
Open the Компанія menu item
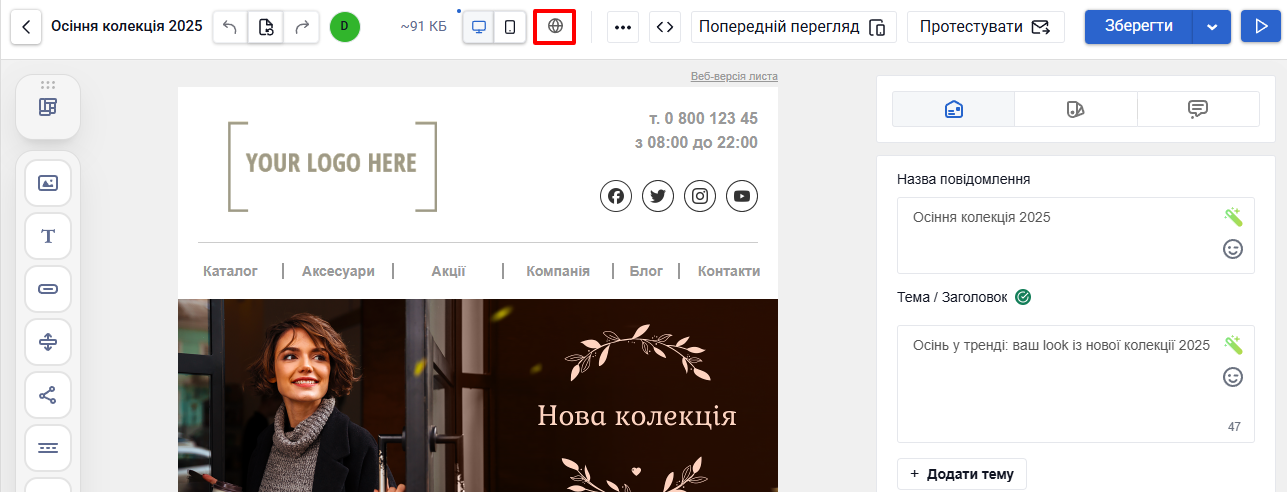(x=558, y=271)
